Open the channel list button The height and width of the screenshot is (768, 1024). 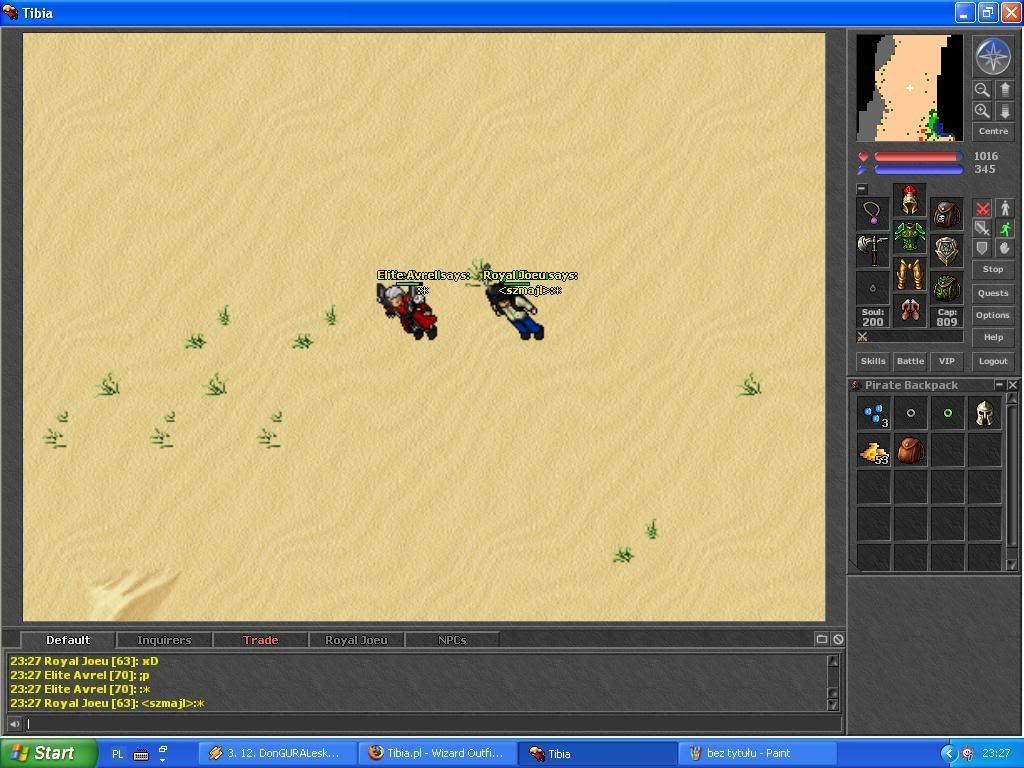[x=822, y=639]
